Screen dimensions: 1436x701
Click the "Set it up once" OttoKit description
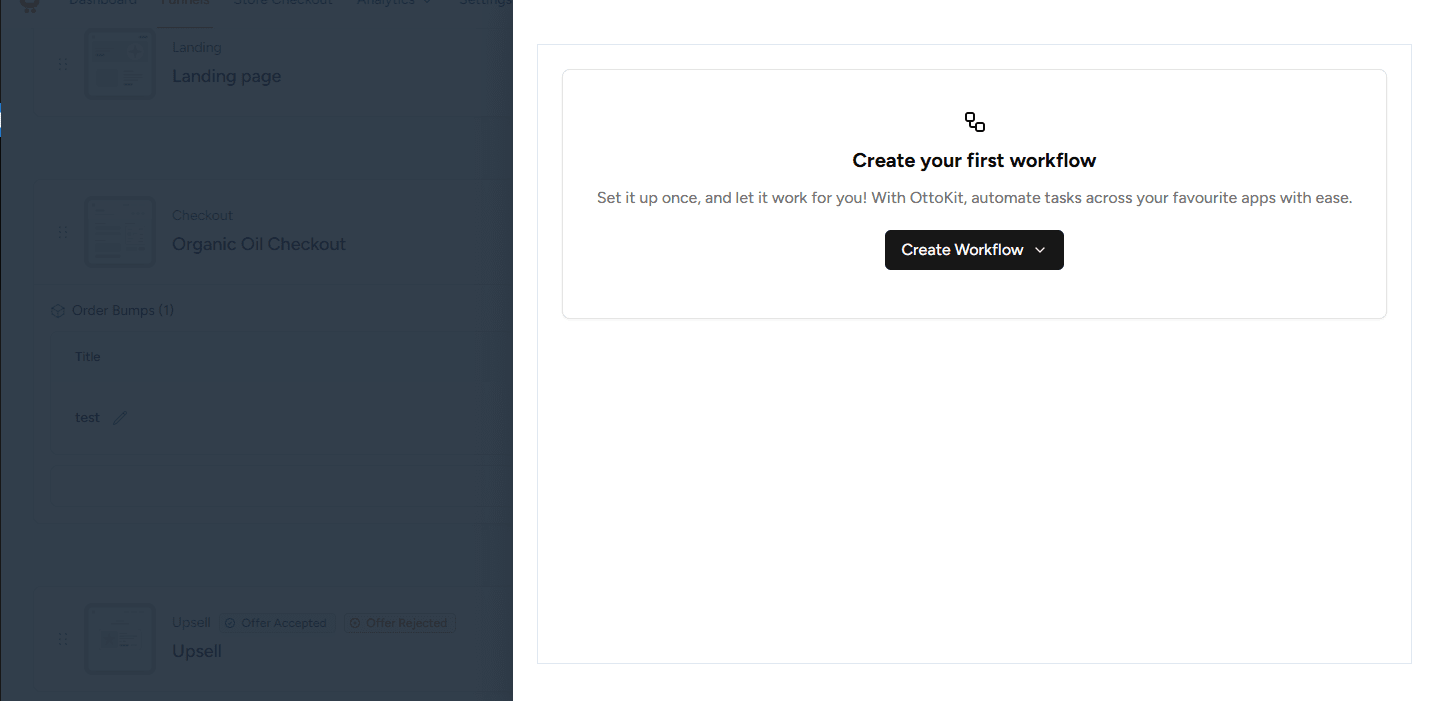click(974, 198)
